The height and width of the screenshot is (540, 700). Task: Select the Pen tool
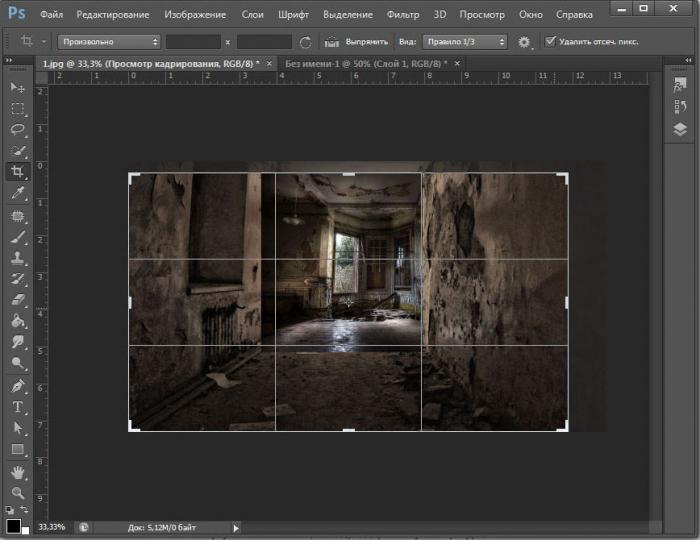(17, 386)
